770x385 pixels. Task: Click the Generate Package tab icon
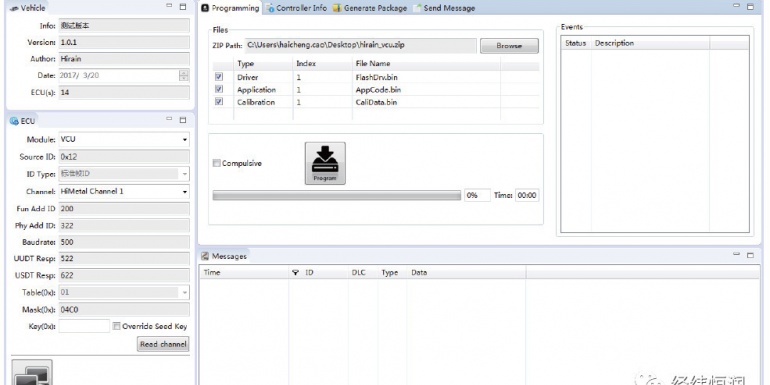[x=337, y=8]
